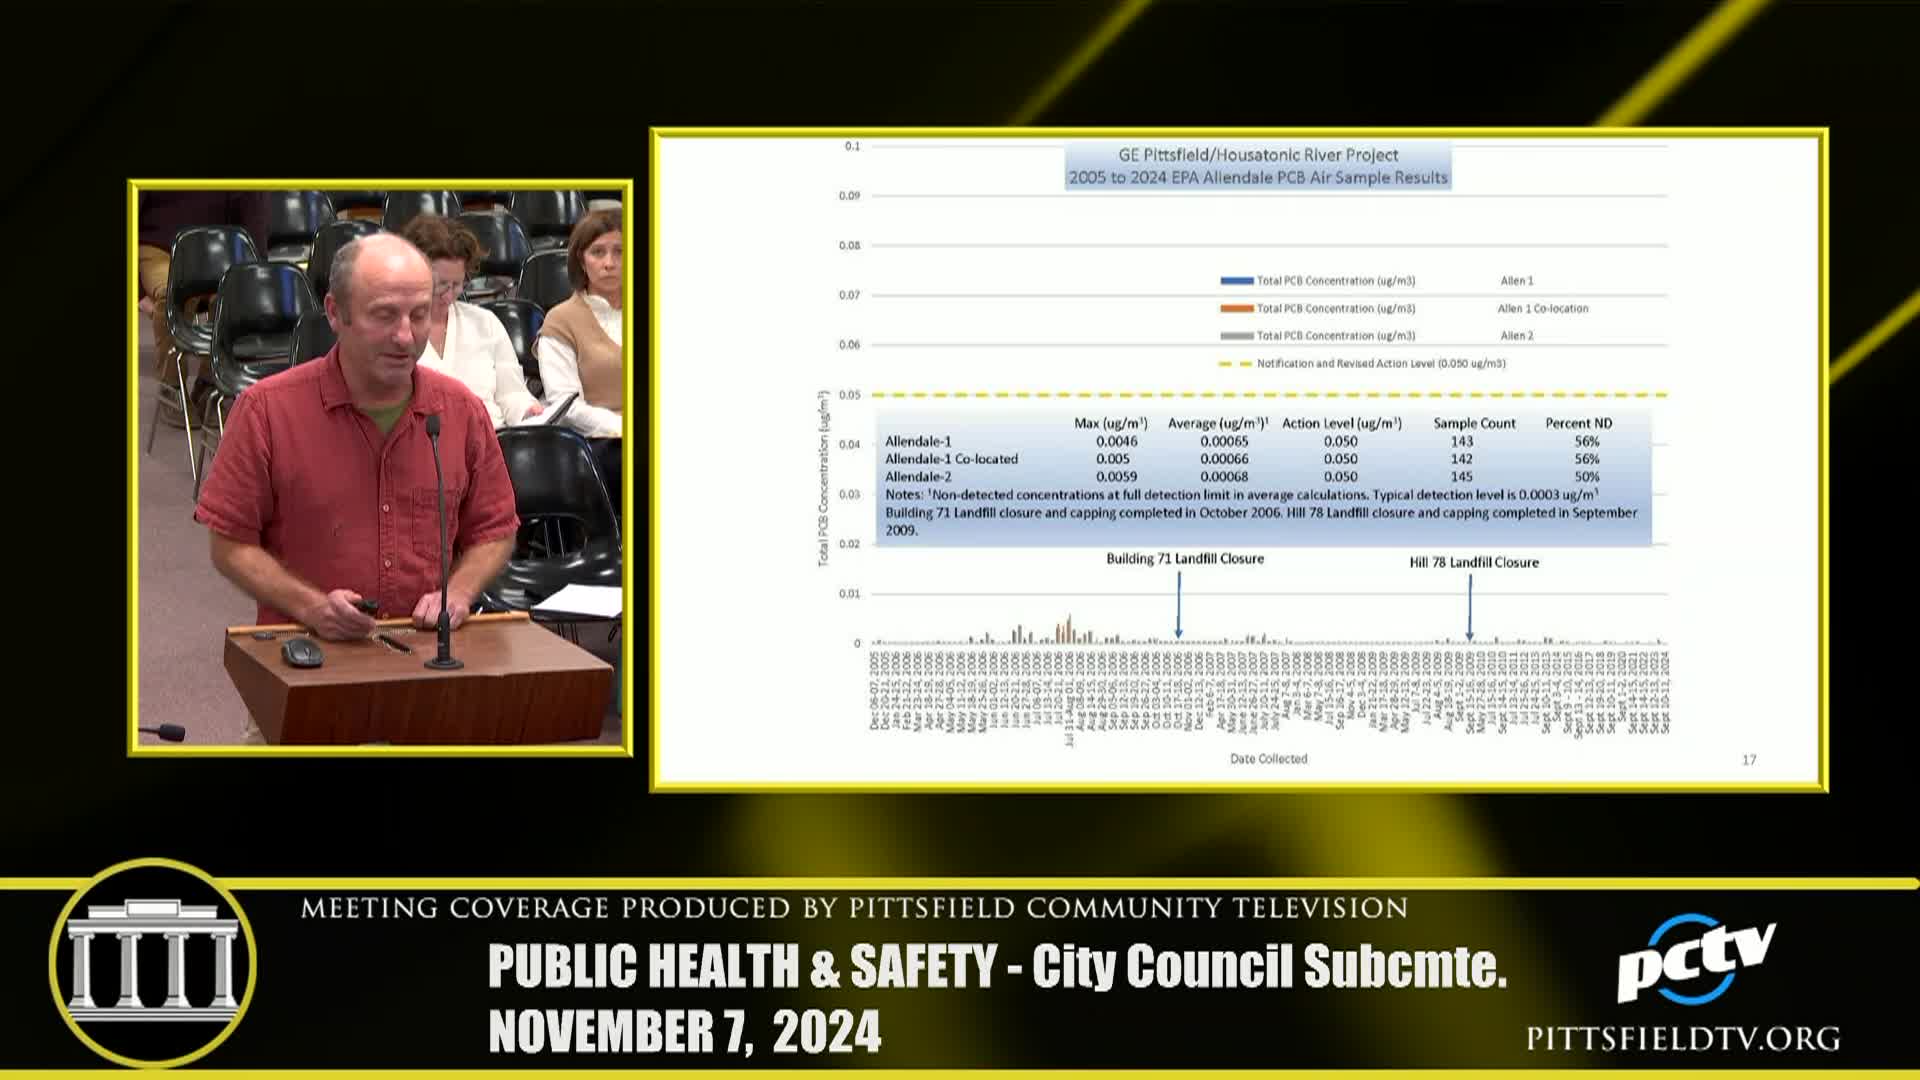Screen dimensions: 1920x1080
Task: Click the y-axis tick '0.05'
Action: (849, 395)
